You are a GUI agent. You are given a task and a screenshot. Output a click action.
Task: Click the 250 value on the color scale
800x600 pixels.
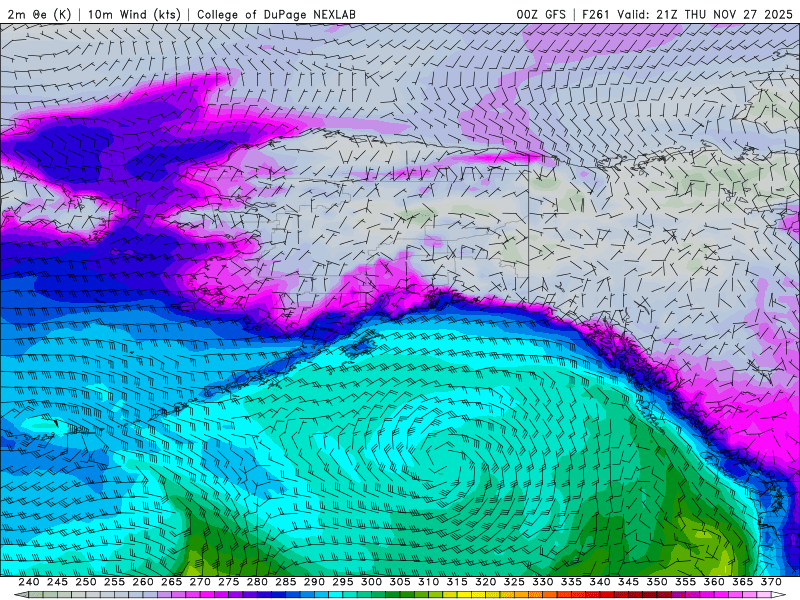pyautogui.click(x=86, y=582)
